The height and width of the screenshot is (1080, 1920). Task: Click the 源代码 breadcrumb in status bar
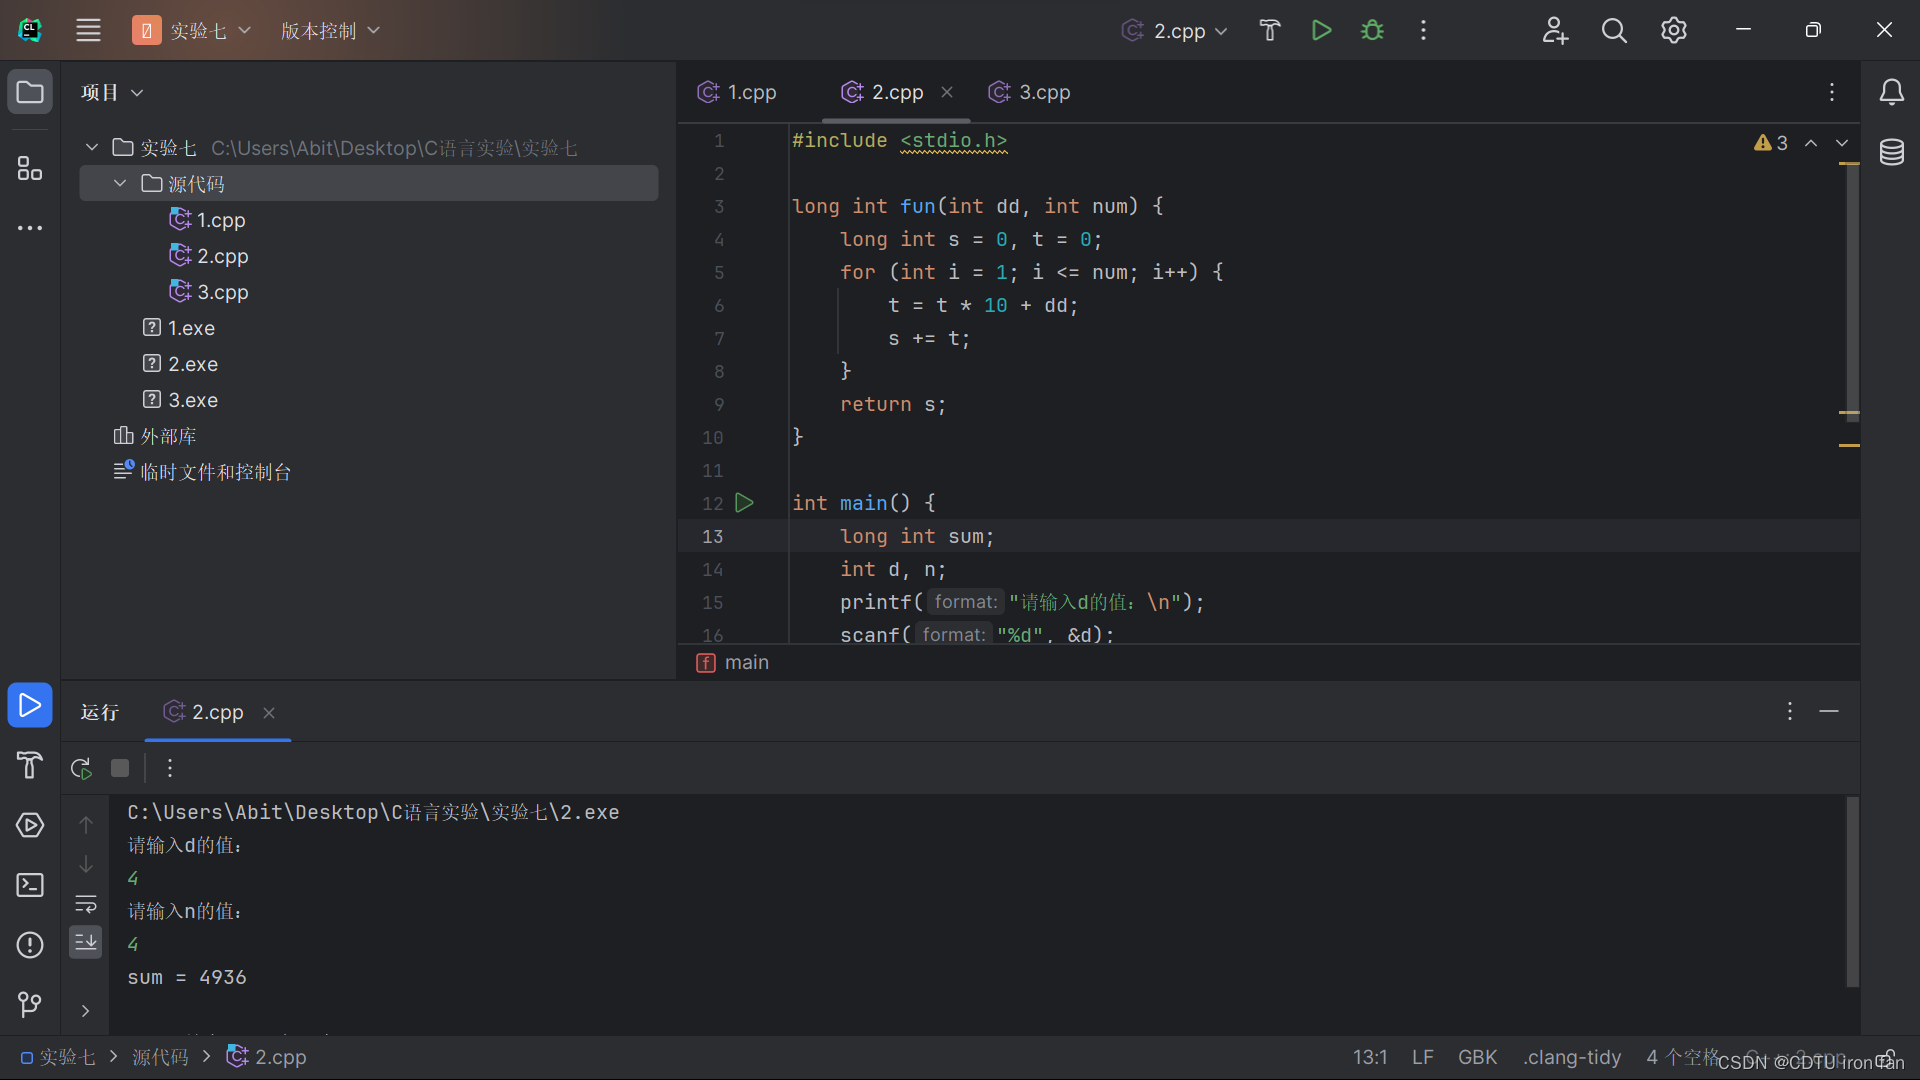point(160,1057)
